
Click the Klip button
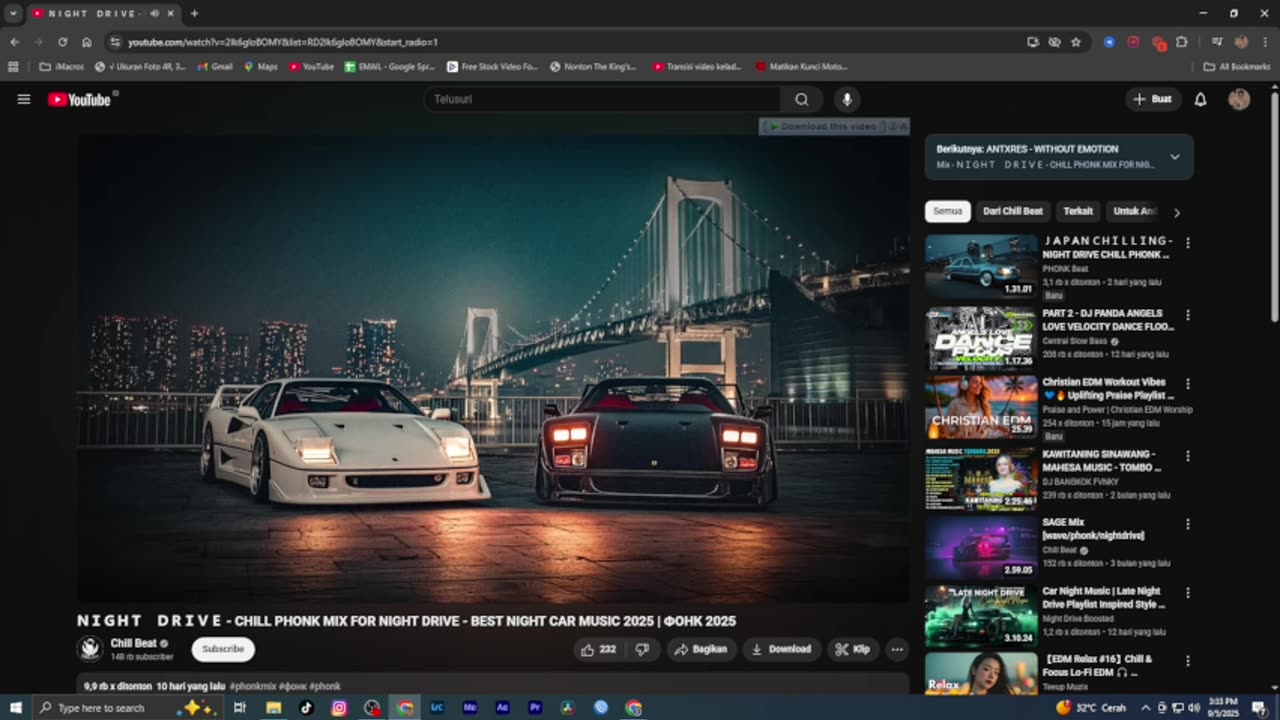pos(853,649)
